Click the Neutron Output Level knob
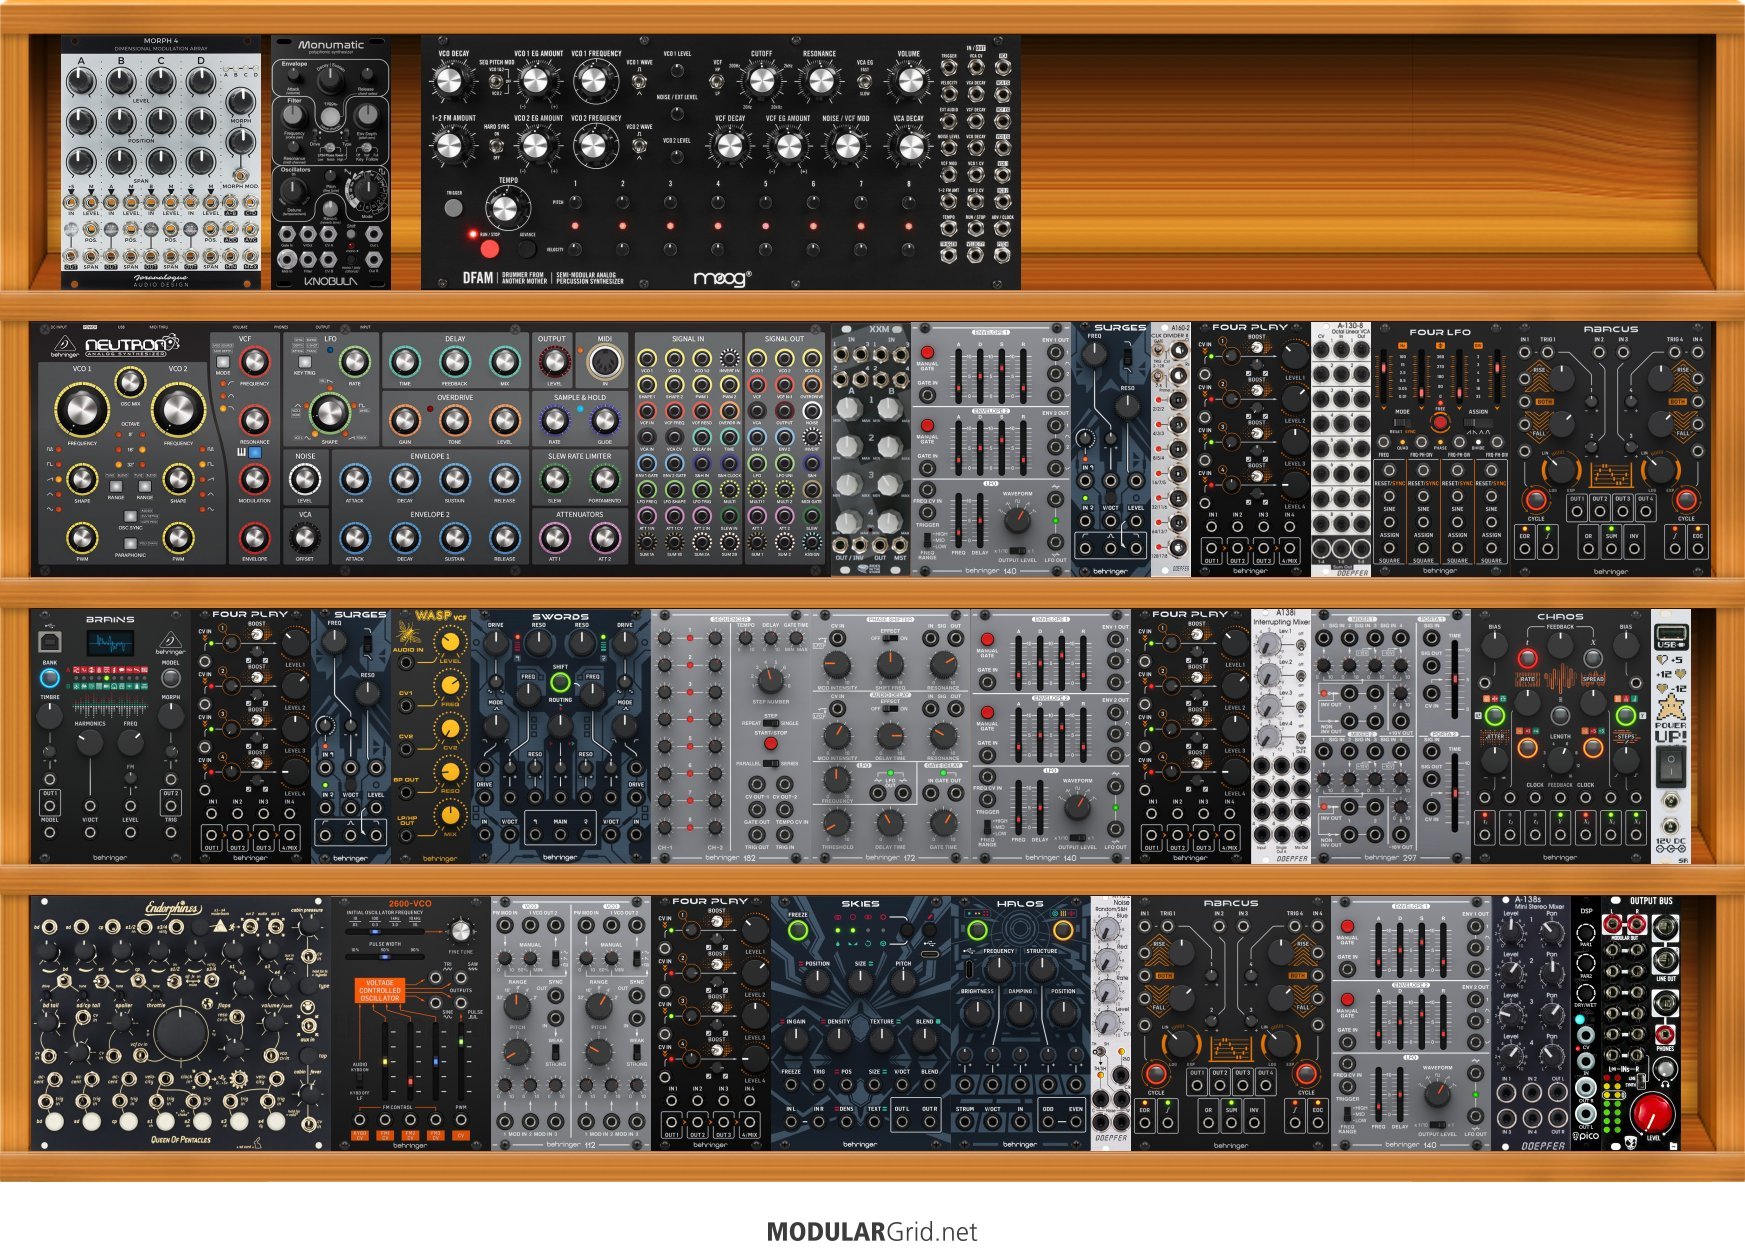 point(553,362)
